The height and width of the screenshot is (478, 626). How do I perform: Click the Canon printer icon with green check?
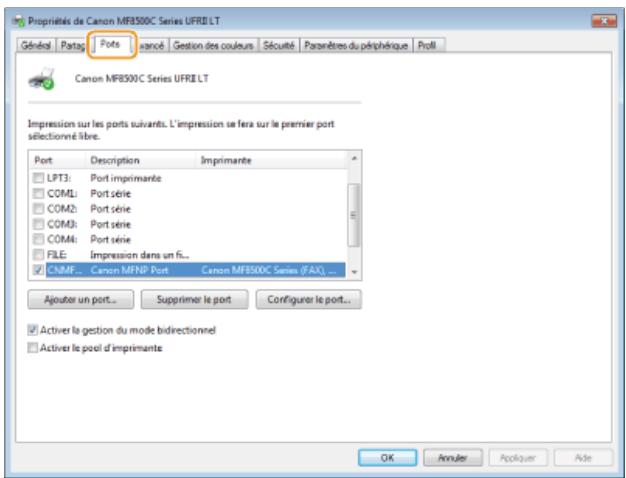[41, 79]
